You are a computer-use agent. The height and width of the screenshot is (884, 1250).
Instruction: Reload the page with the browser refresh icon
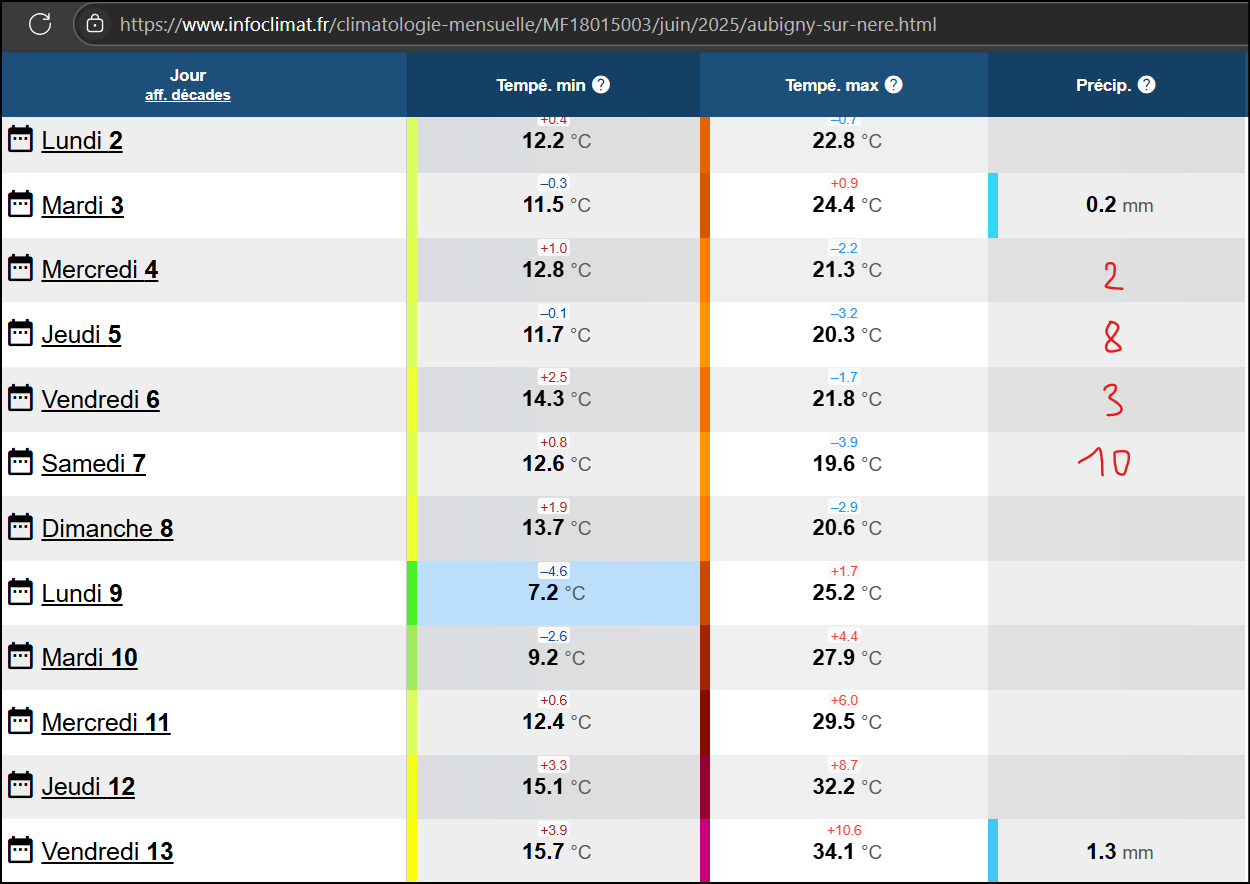(x=40, y=24)
